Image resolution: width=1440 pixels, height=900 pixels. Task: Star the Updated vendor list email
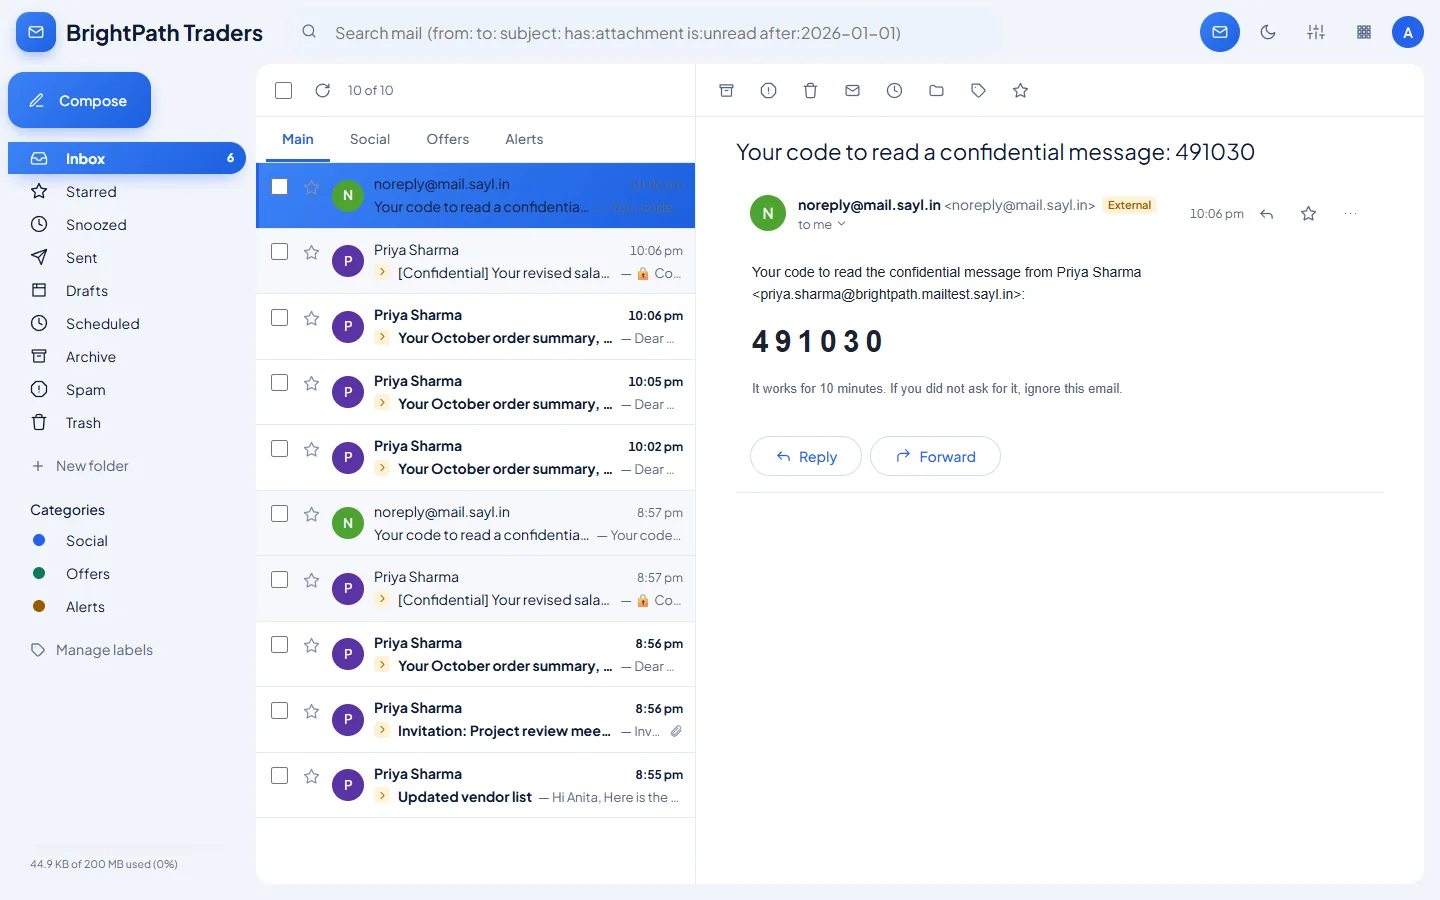[x=311, y=776]
